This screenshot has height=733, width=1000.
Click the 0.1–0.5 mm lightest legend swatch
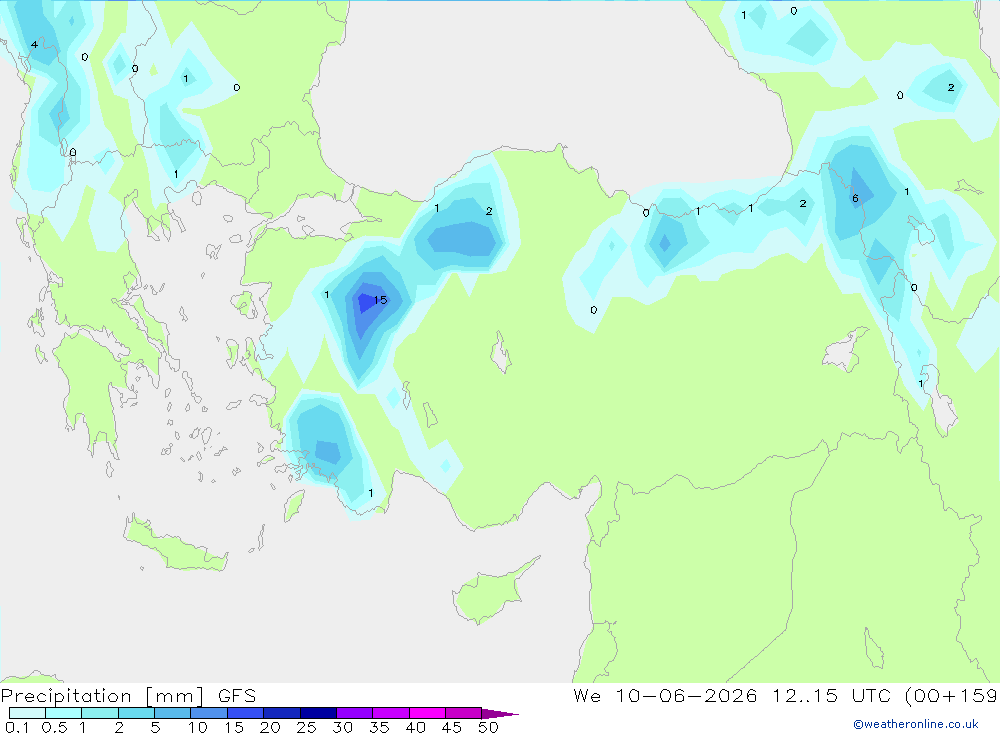(x=27, y=713)
